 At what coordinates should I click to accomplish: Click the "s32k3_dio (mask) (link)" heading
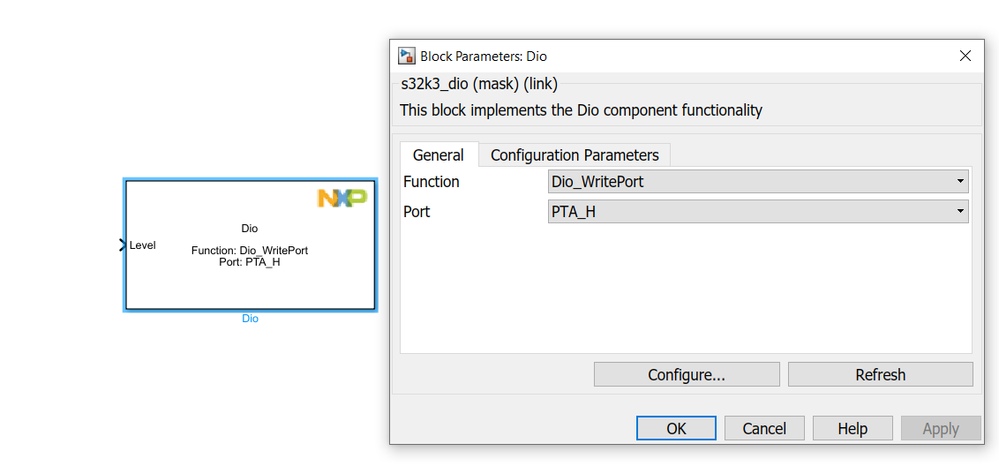pyautogui.click(x=478, y=84)
